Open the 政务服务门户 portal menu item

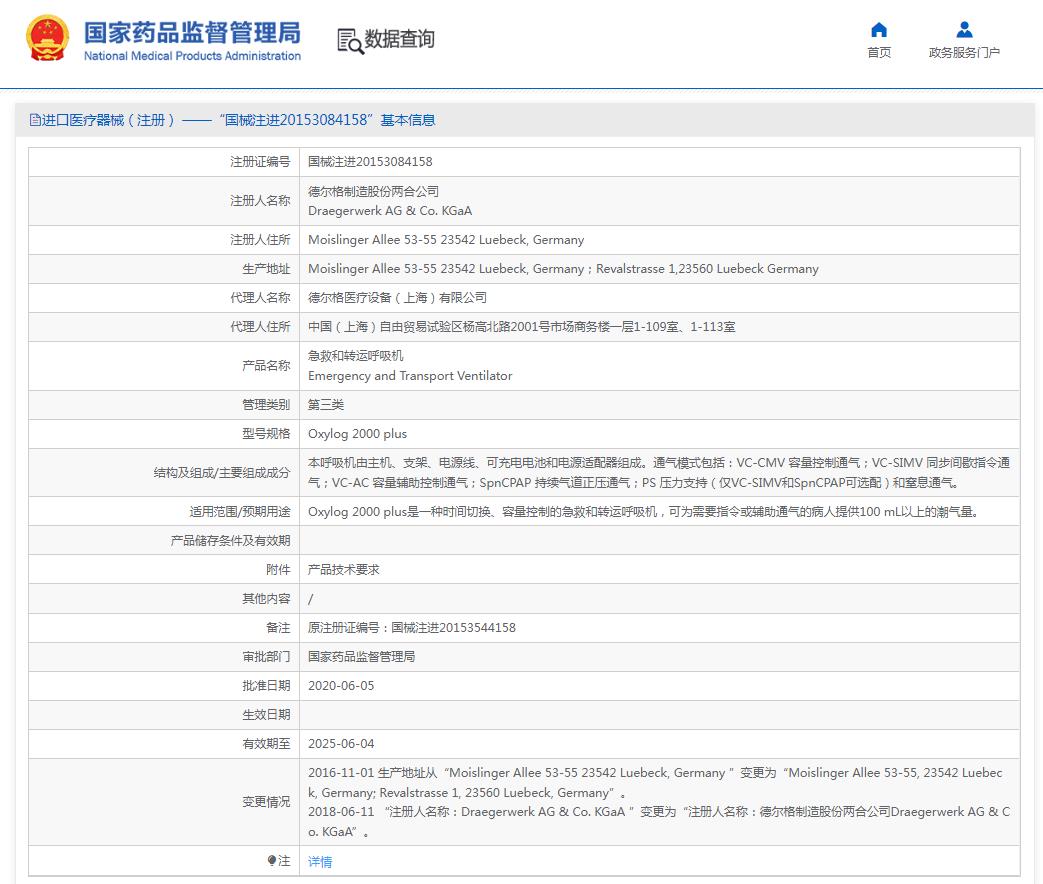click(963, 52)
